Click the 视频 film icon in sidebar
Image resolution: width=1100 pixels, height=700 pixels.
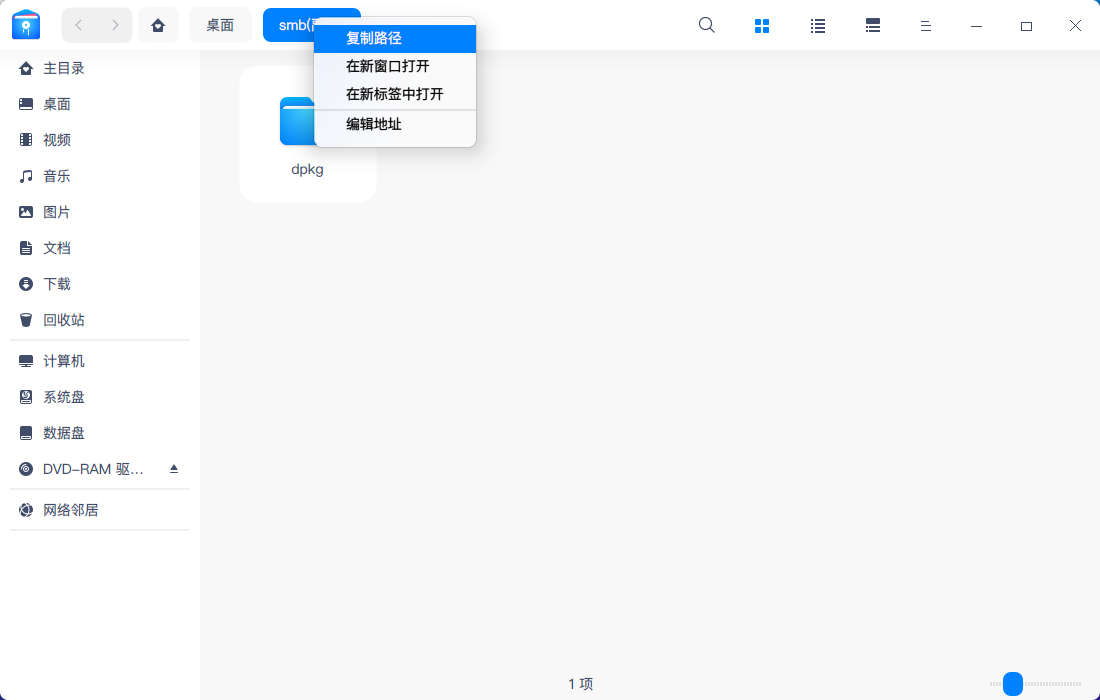click(x=26, y=140)
